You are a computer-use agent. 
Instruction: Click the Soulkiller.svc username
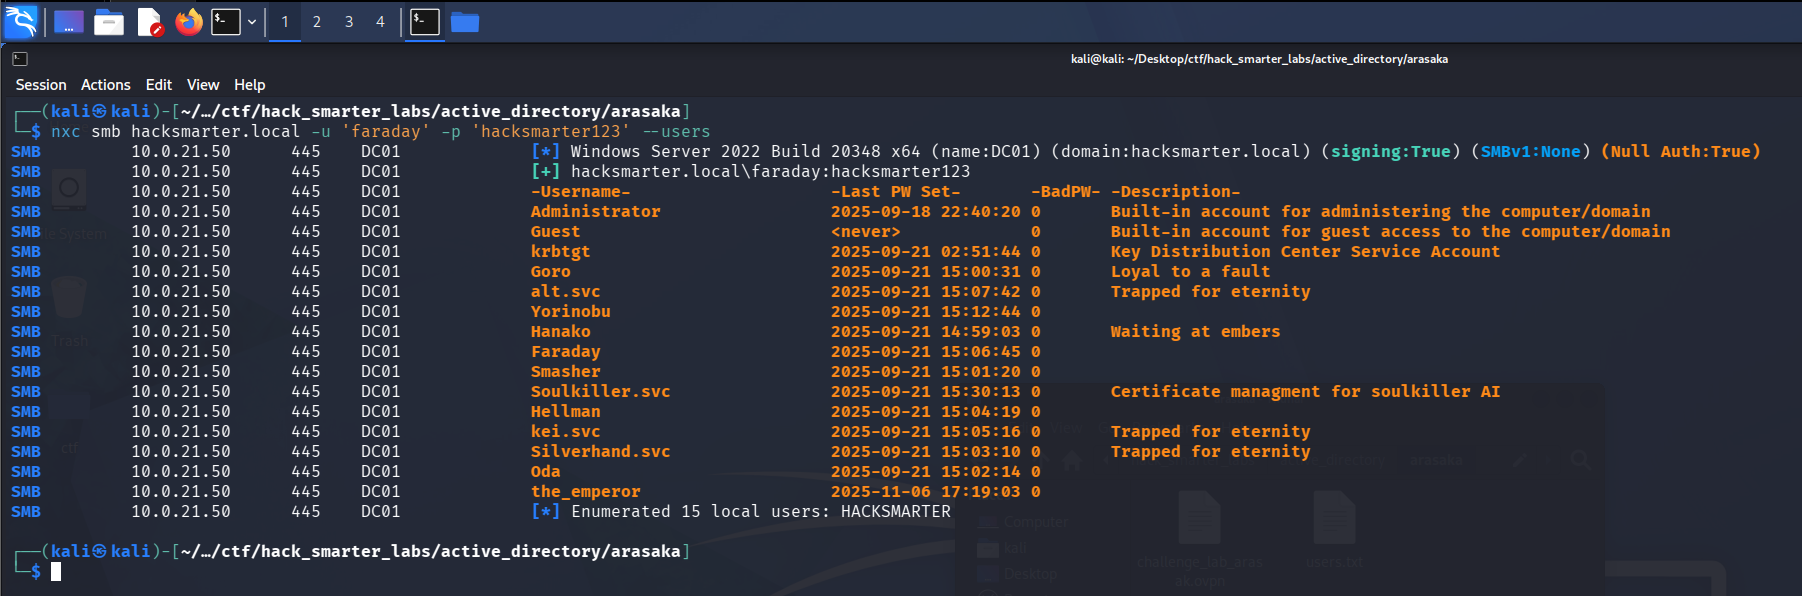coord(600,391)
